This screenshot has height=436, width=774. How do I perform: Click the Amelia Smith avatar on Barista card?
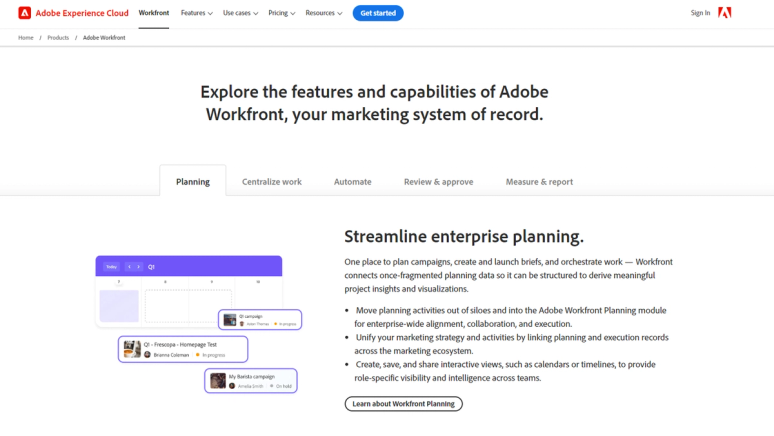[x=232, y=386]
